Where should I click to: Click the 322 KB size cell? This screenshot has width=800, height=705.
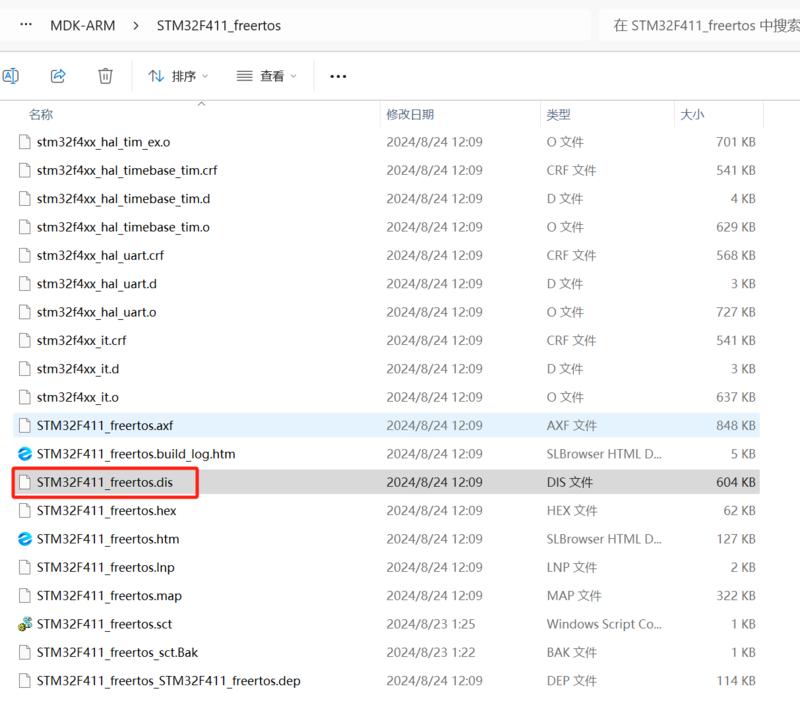point(736,596)
